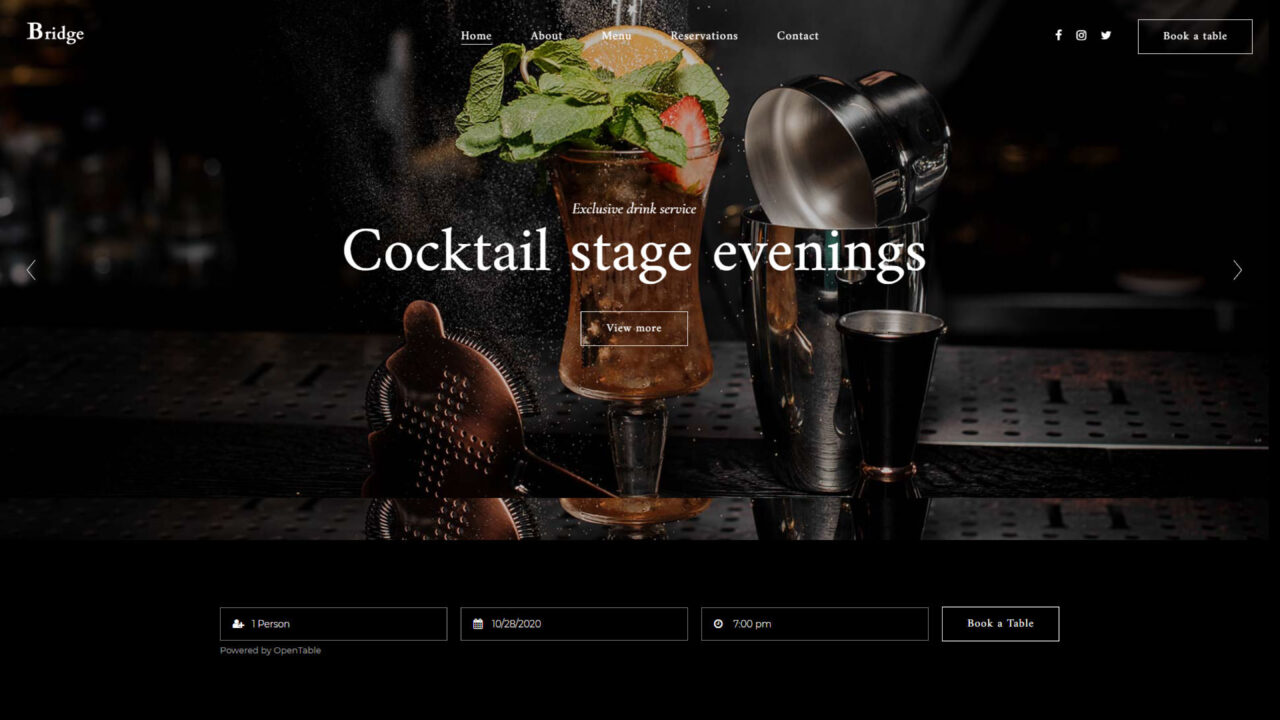Open the 1 Person party size dropdown
This screenshot has height=720, width=1280.
333,624
